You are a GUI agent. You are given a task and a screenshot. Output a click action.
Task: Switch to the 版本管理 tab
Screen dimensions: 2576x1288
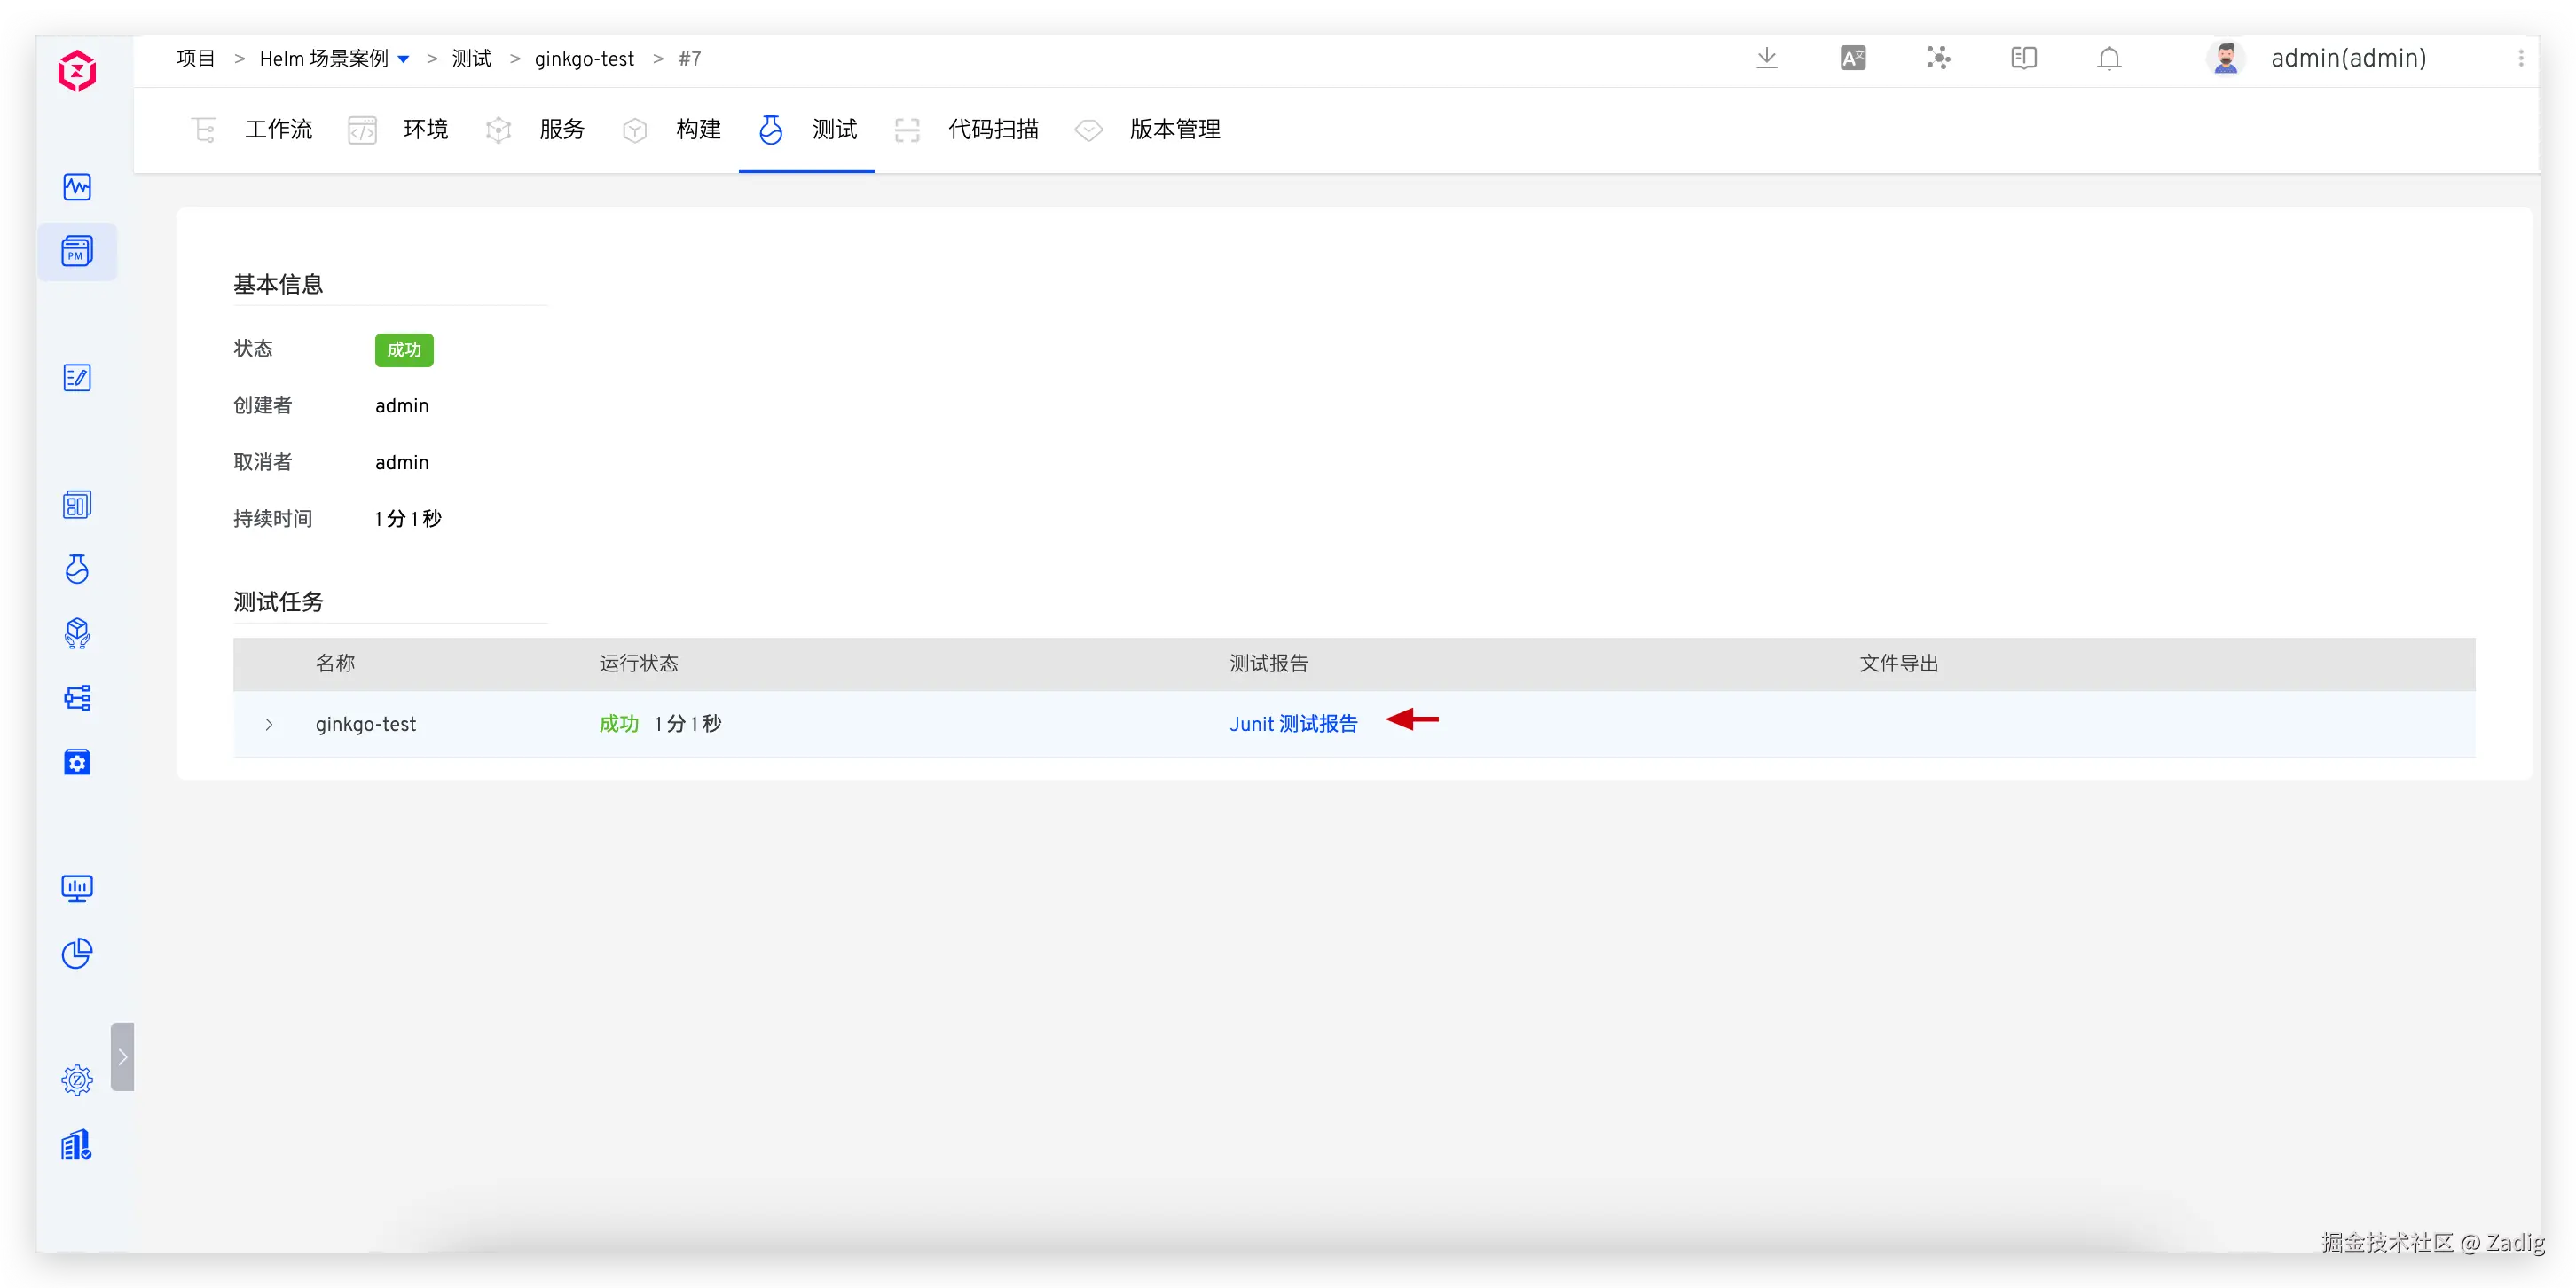click(1174, 129)
